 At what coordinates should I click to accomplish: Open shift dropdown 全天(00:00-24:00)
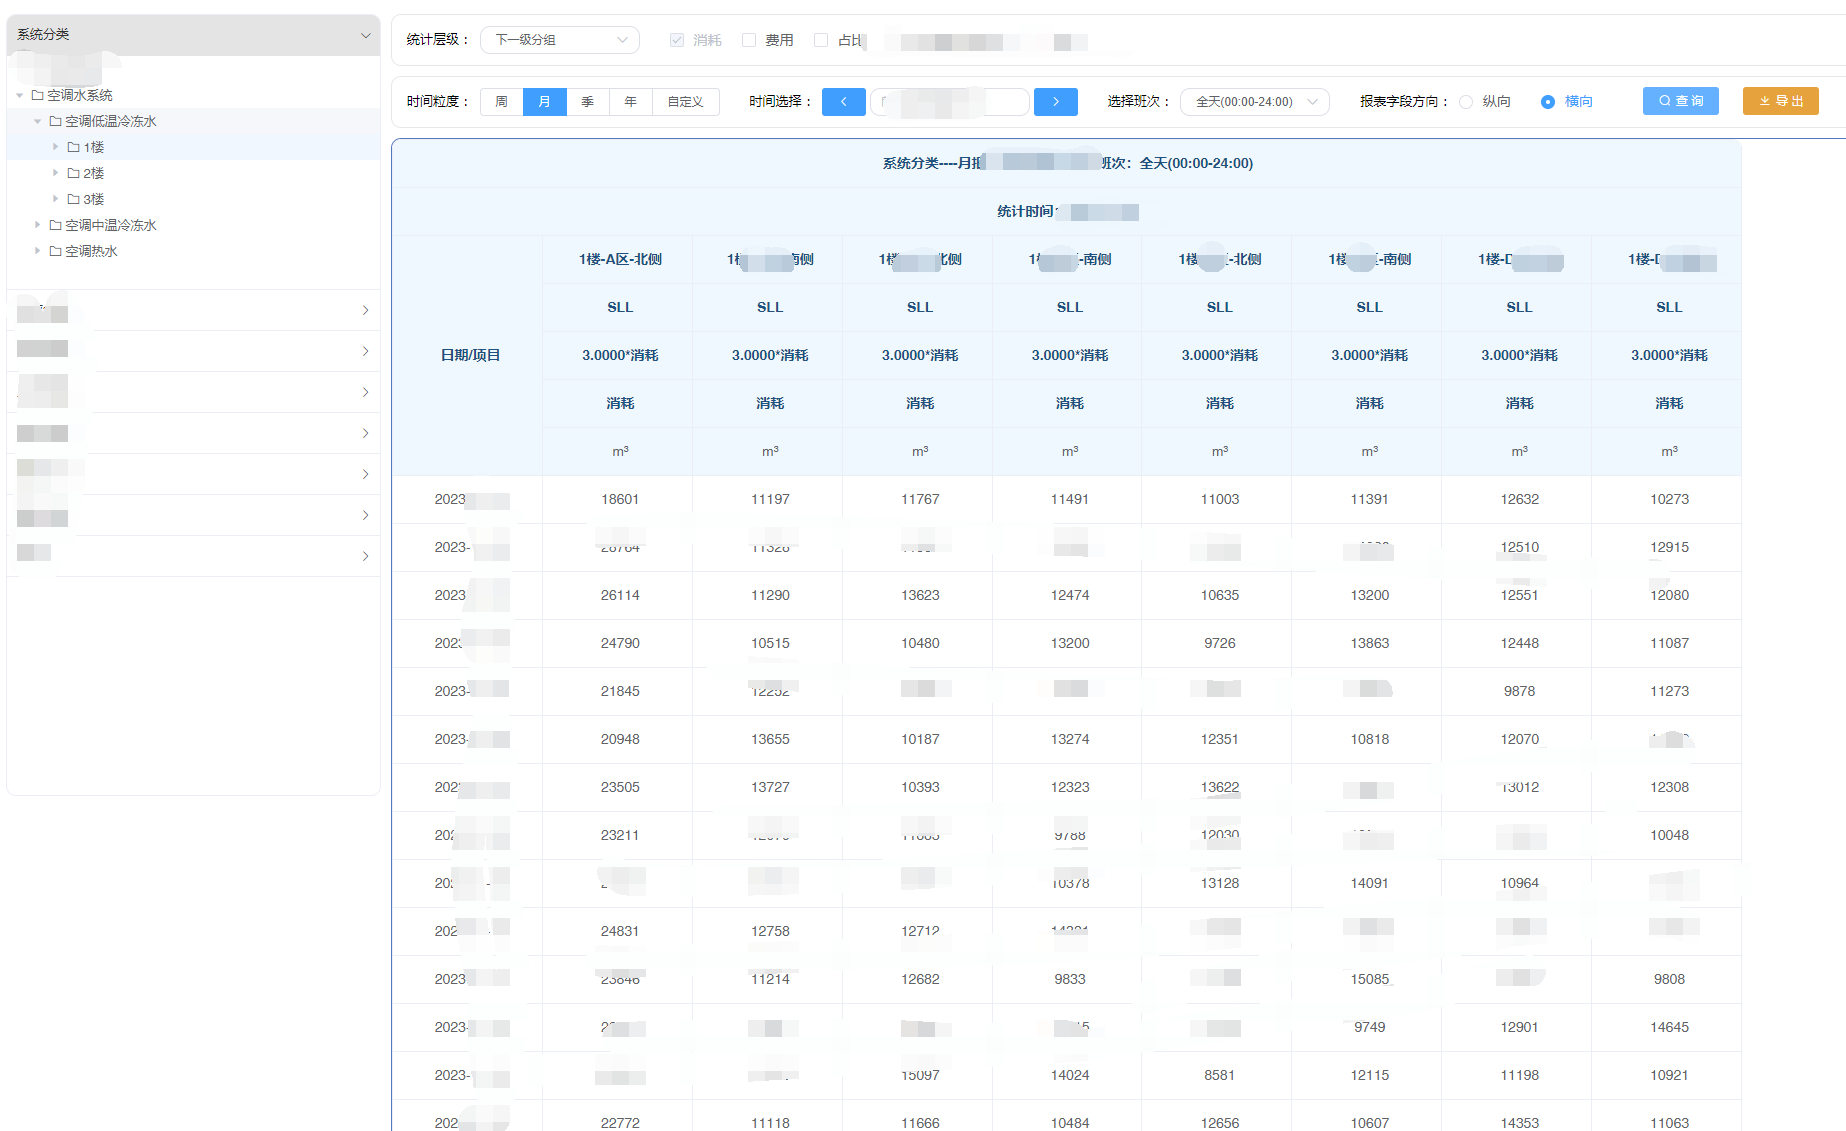click(x=1255, y=102)
